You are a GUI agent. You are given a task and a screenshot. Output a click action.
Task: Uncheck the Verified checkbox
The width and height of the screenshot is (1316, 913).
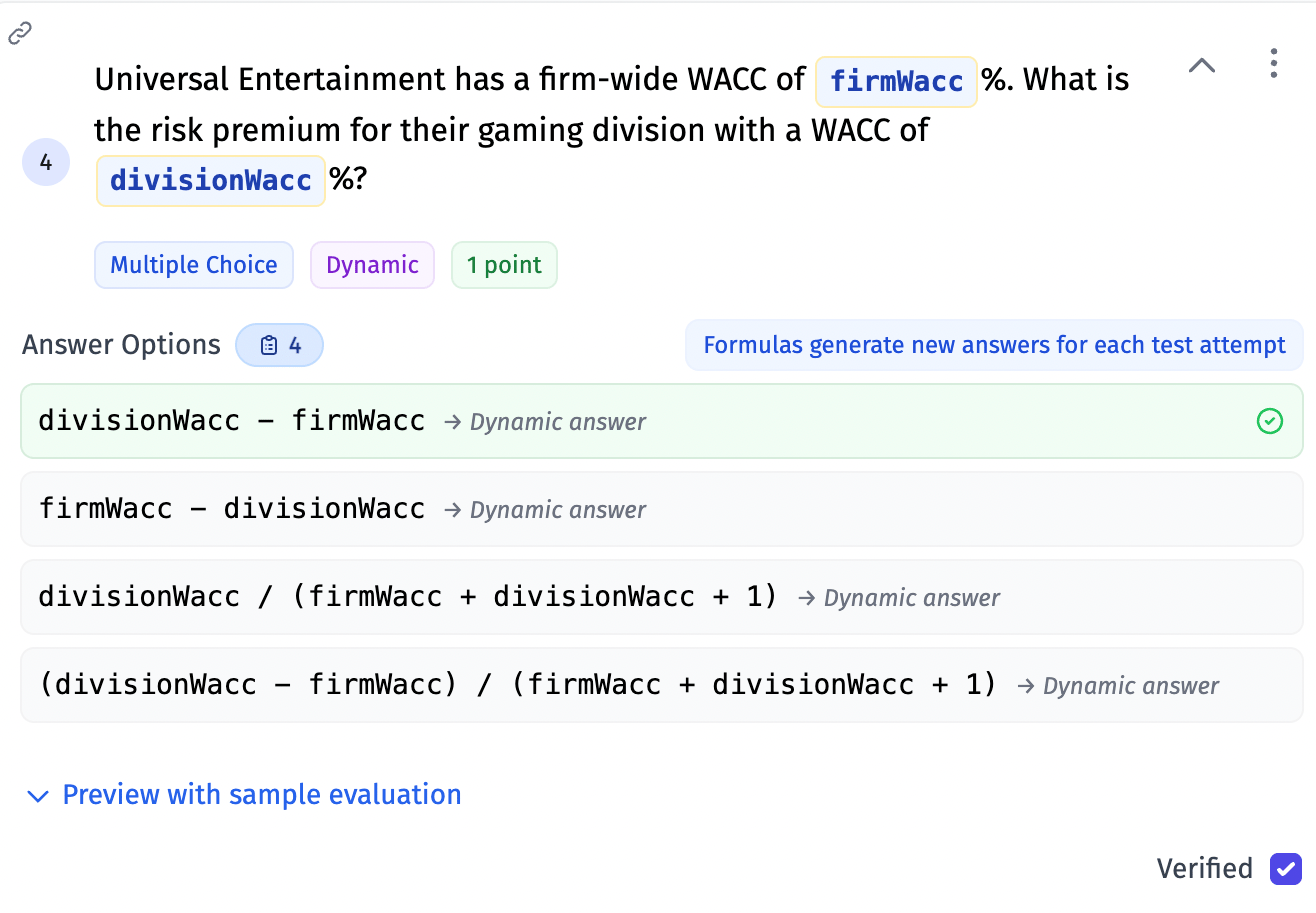[x=1285, y=868]
